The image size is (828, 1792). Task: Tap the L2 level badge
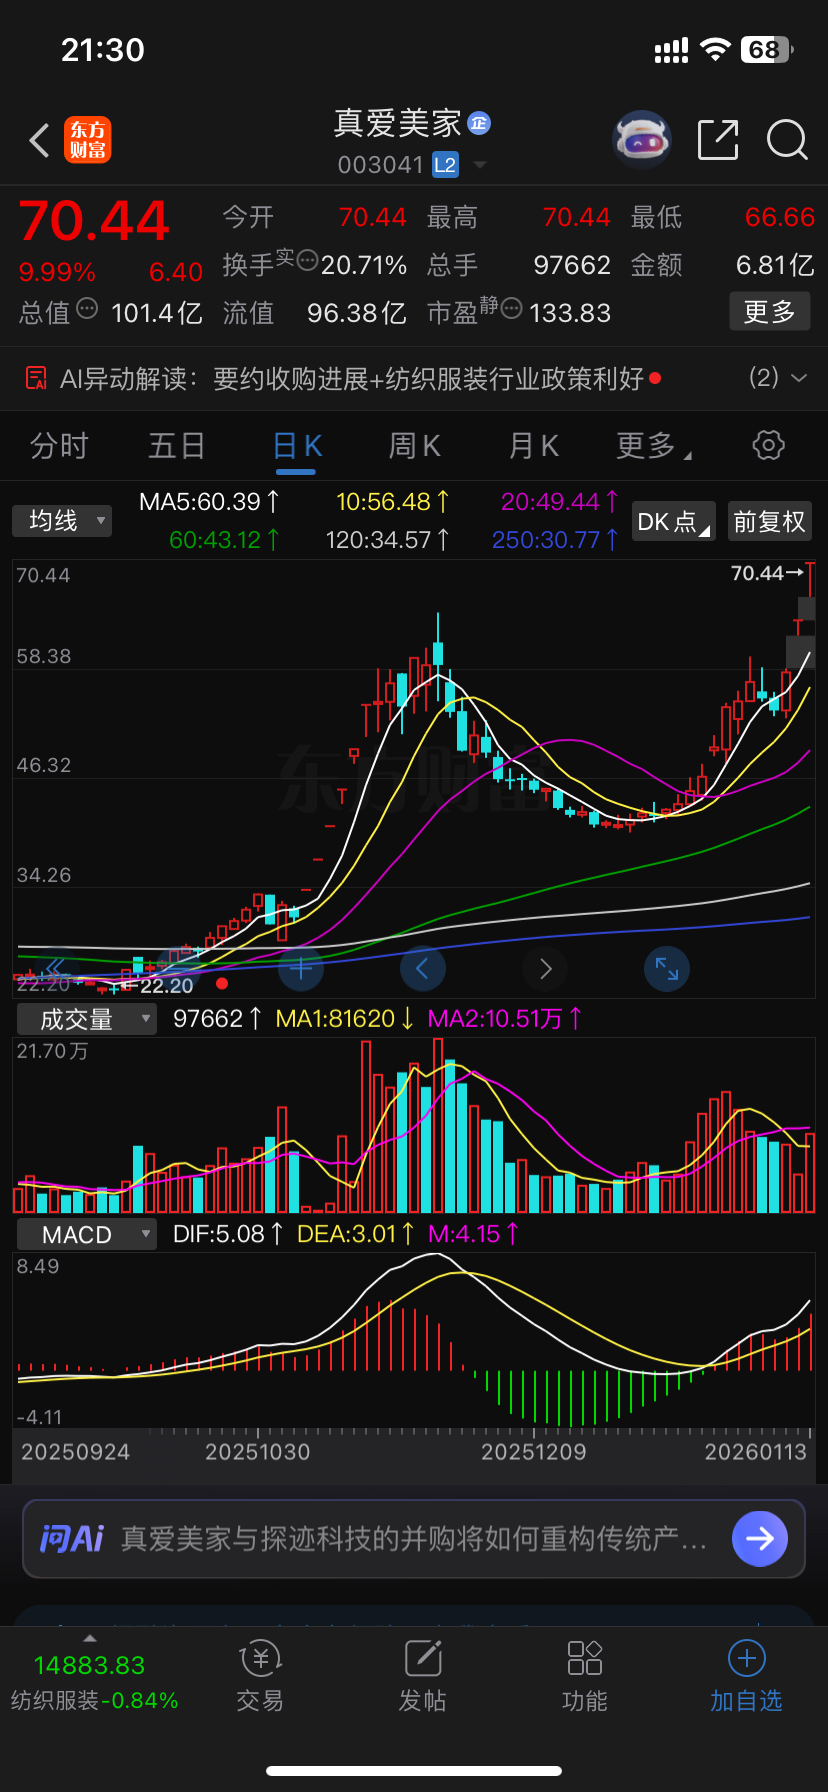[445, 165]
